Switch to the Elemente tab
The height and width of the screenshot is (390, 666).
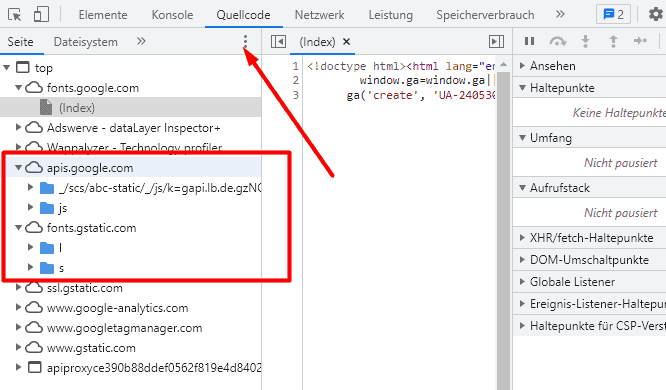pos(103,15)
